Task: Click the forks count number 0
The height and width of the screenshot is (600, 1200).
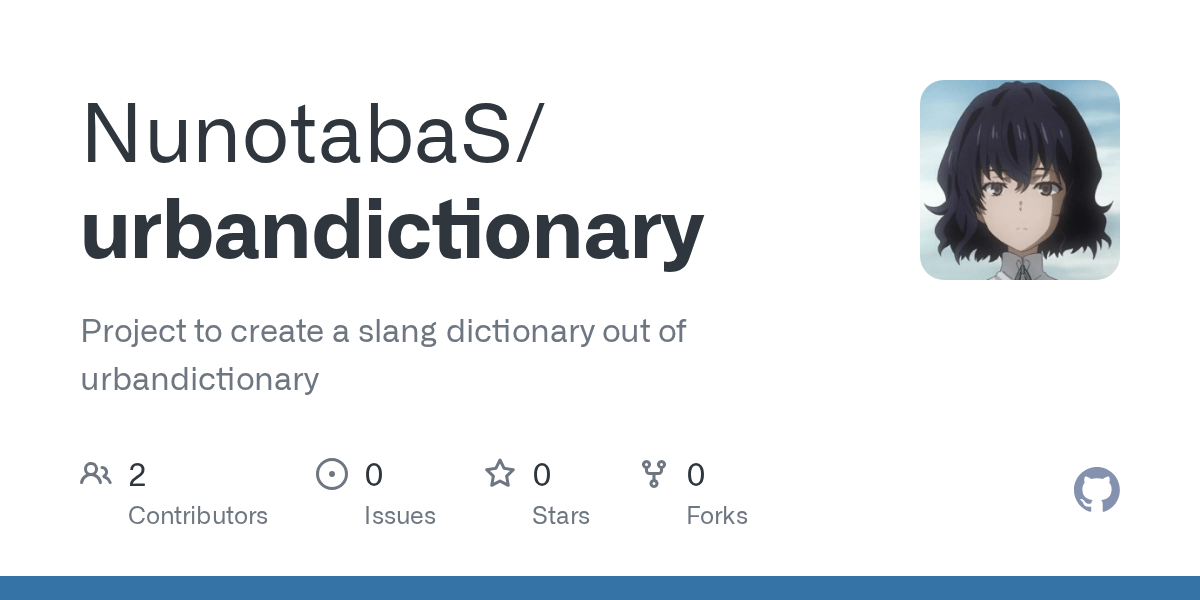Action: [696, 475]
